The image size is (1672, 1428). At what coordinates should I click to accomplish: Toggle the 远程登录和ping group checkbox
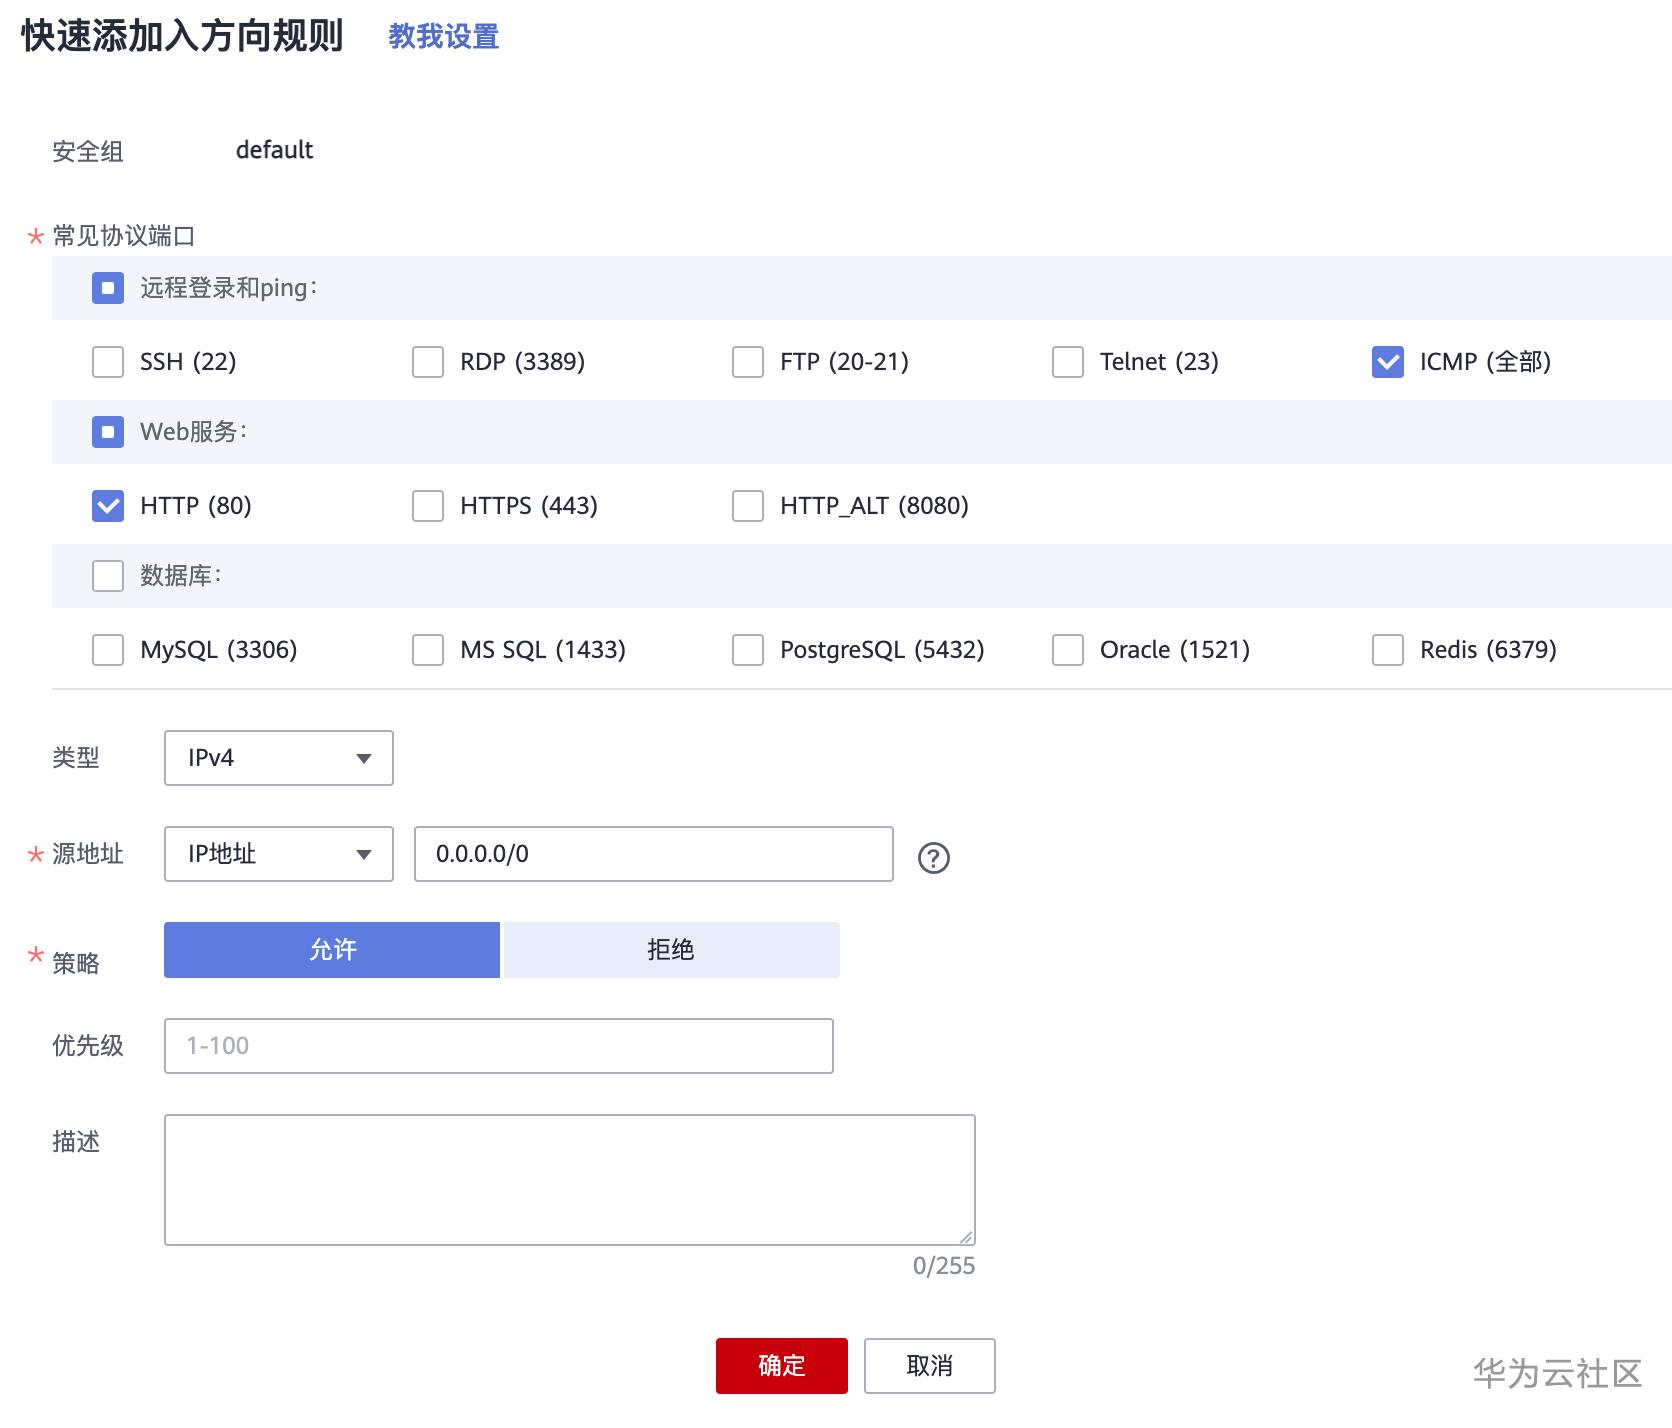point(108,288)
